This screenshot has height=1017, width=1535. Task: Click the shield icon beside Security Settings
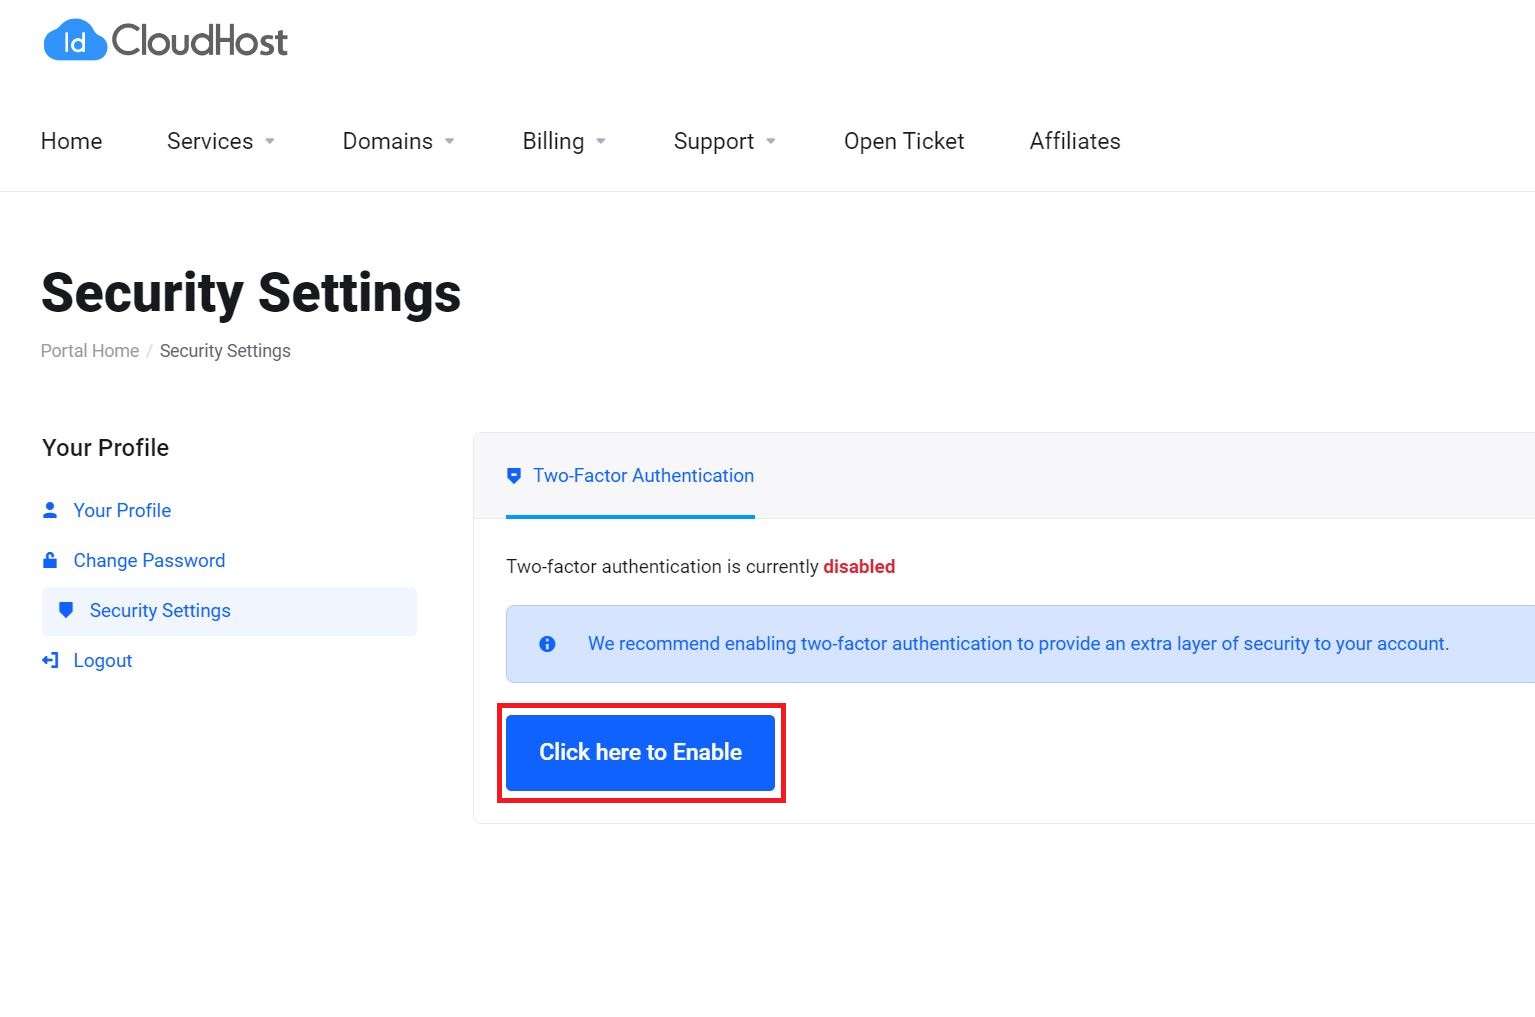click(66, 610)
